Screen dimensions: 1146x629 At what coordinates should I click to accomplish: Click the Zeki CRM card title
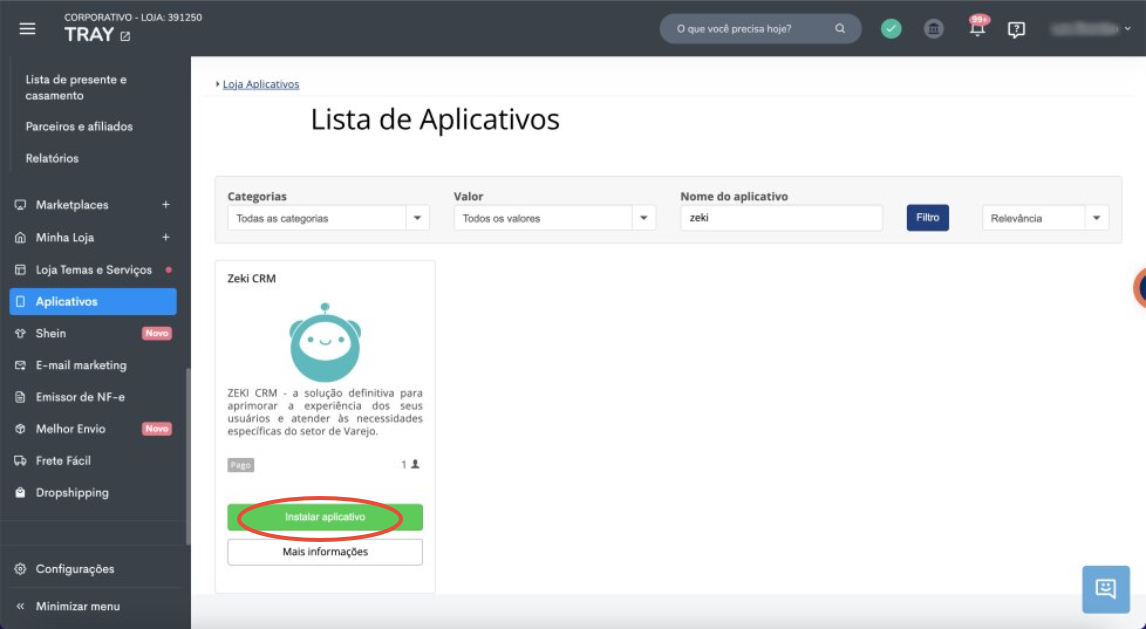(x=251, y=278)
